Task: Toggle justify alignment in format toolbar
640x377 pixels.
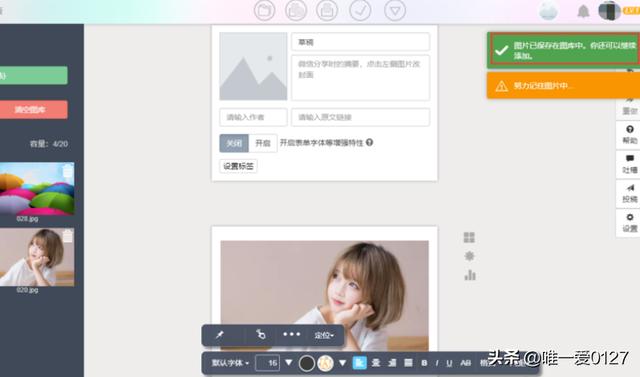Action: [408, 363]
